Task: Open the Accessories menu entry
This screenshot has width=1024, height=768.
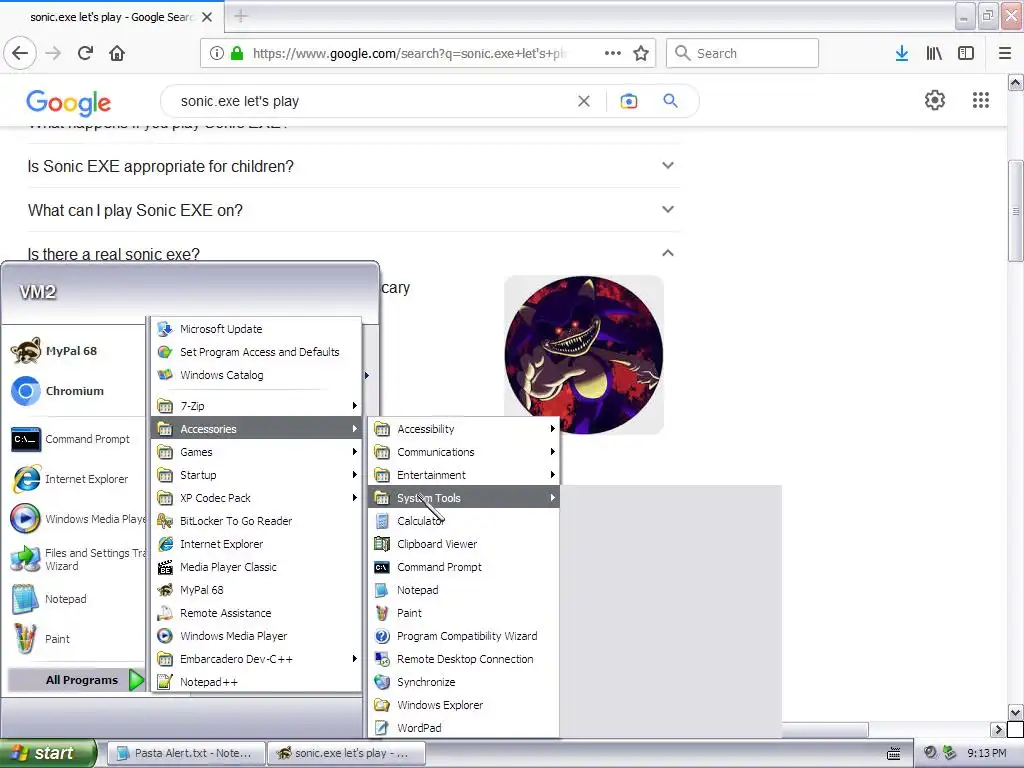Action: pyautogui.click(x=257, y=429)
